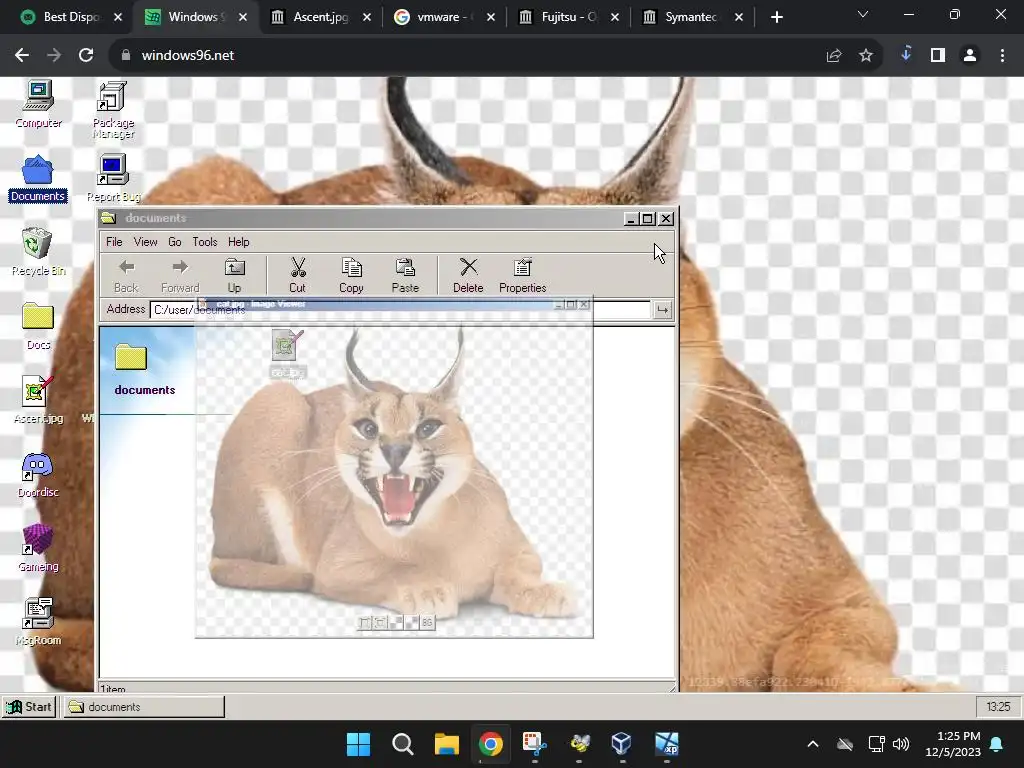The image size is (1024, 768).
Task: Open Chrome three-dot menu
Action: click(x=1002, y=56)
